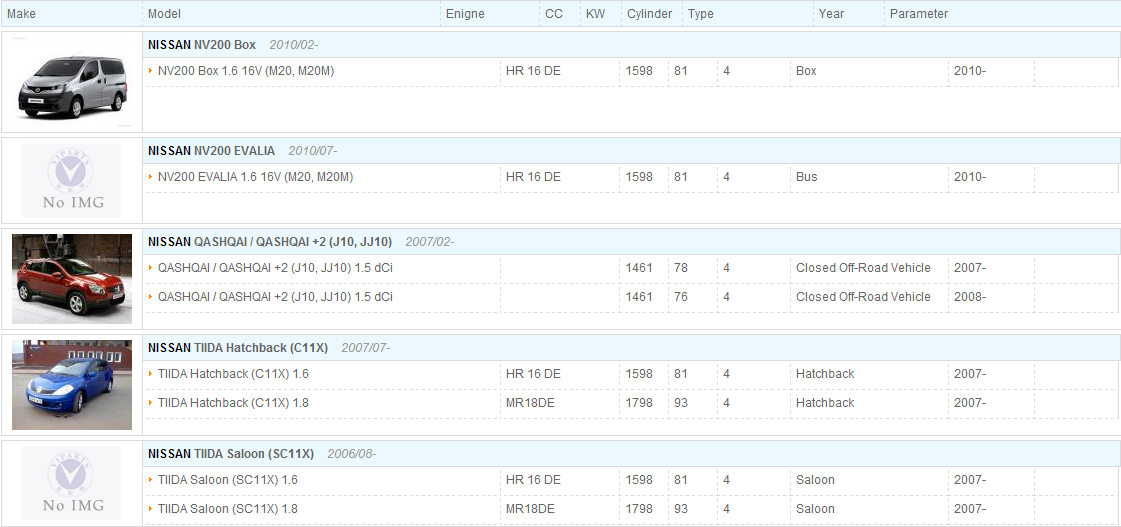Select NV200 Box 1.6 16V (M20, M20M)
The height and width of the screenshot is (527, 1121).
click(246, 71)
